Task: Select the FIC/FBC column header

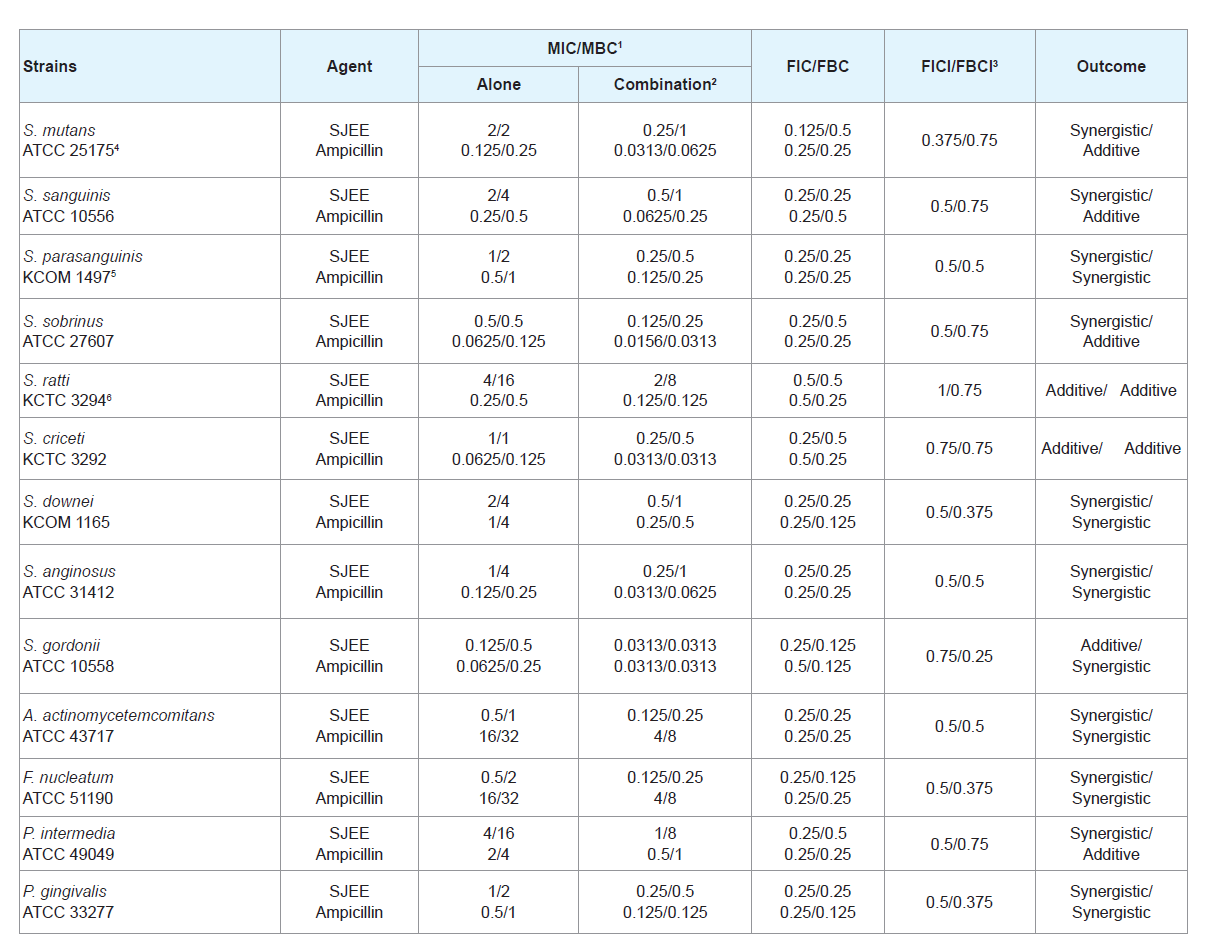Action: coord(818,66)
